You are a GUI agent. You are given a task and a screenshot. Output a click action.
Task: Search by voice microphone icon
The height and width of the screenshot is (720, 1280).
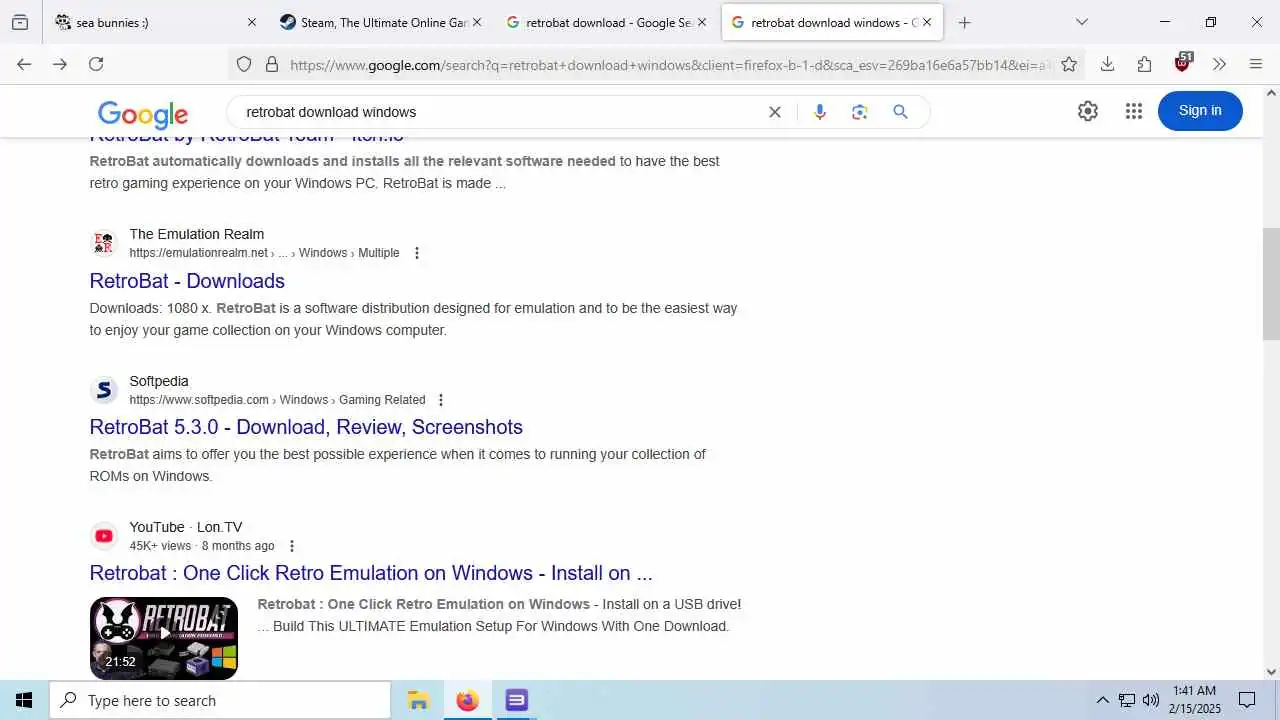(820, 112)
